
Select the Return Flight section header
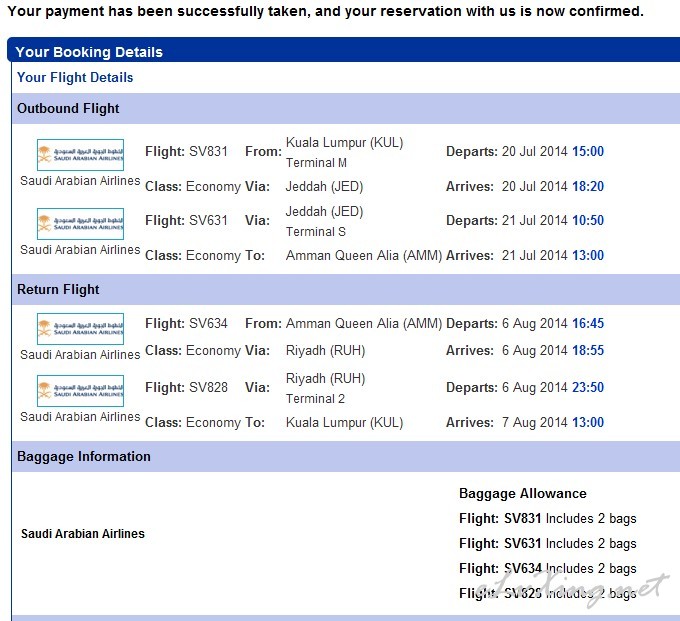[346, 289]
